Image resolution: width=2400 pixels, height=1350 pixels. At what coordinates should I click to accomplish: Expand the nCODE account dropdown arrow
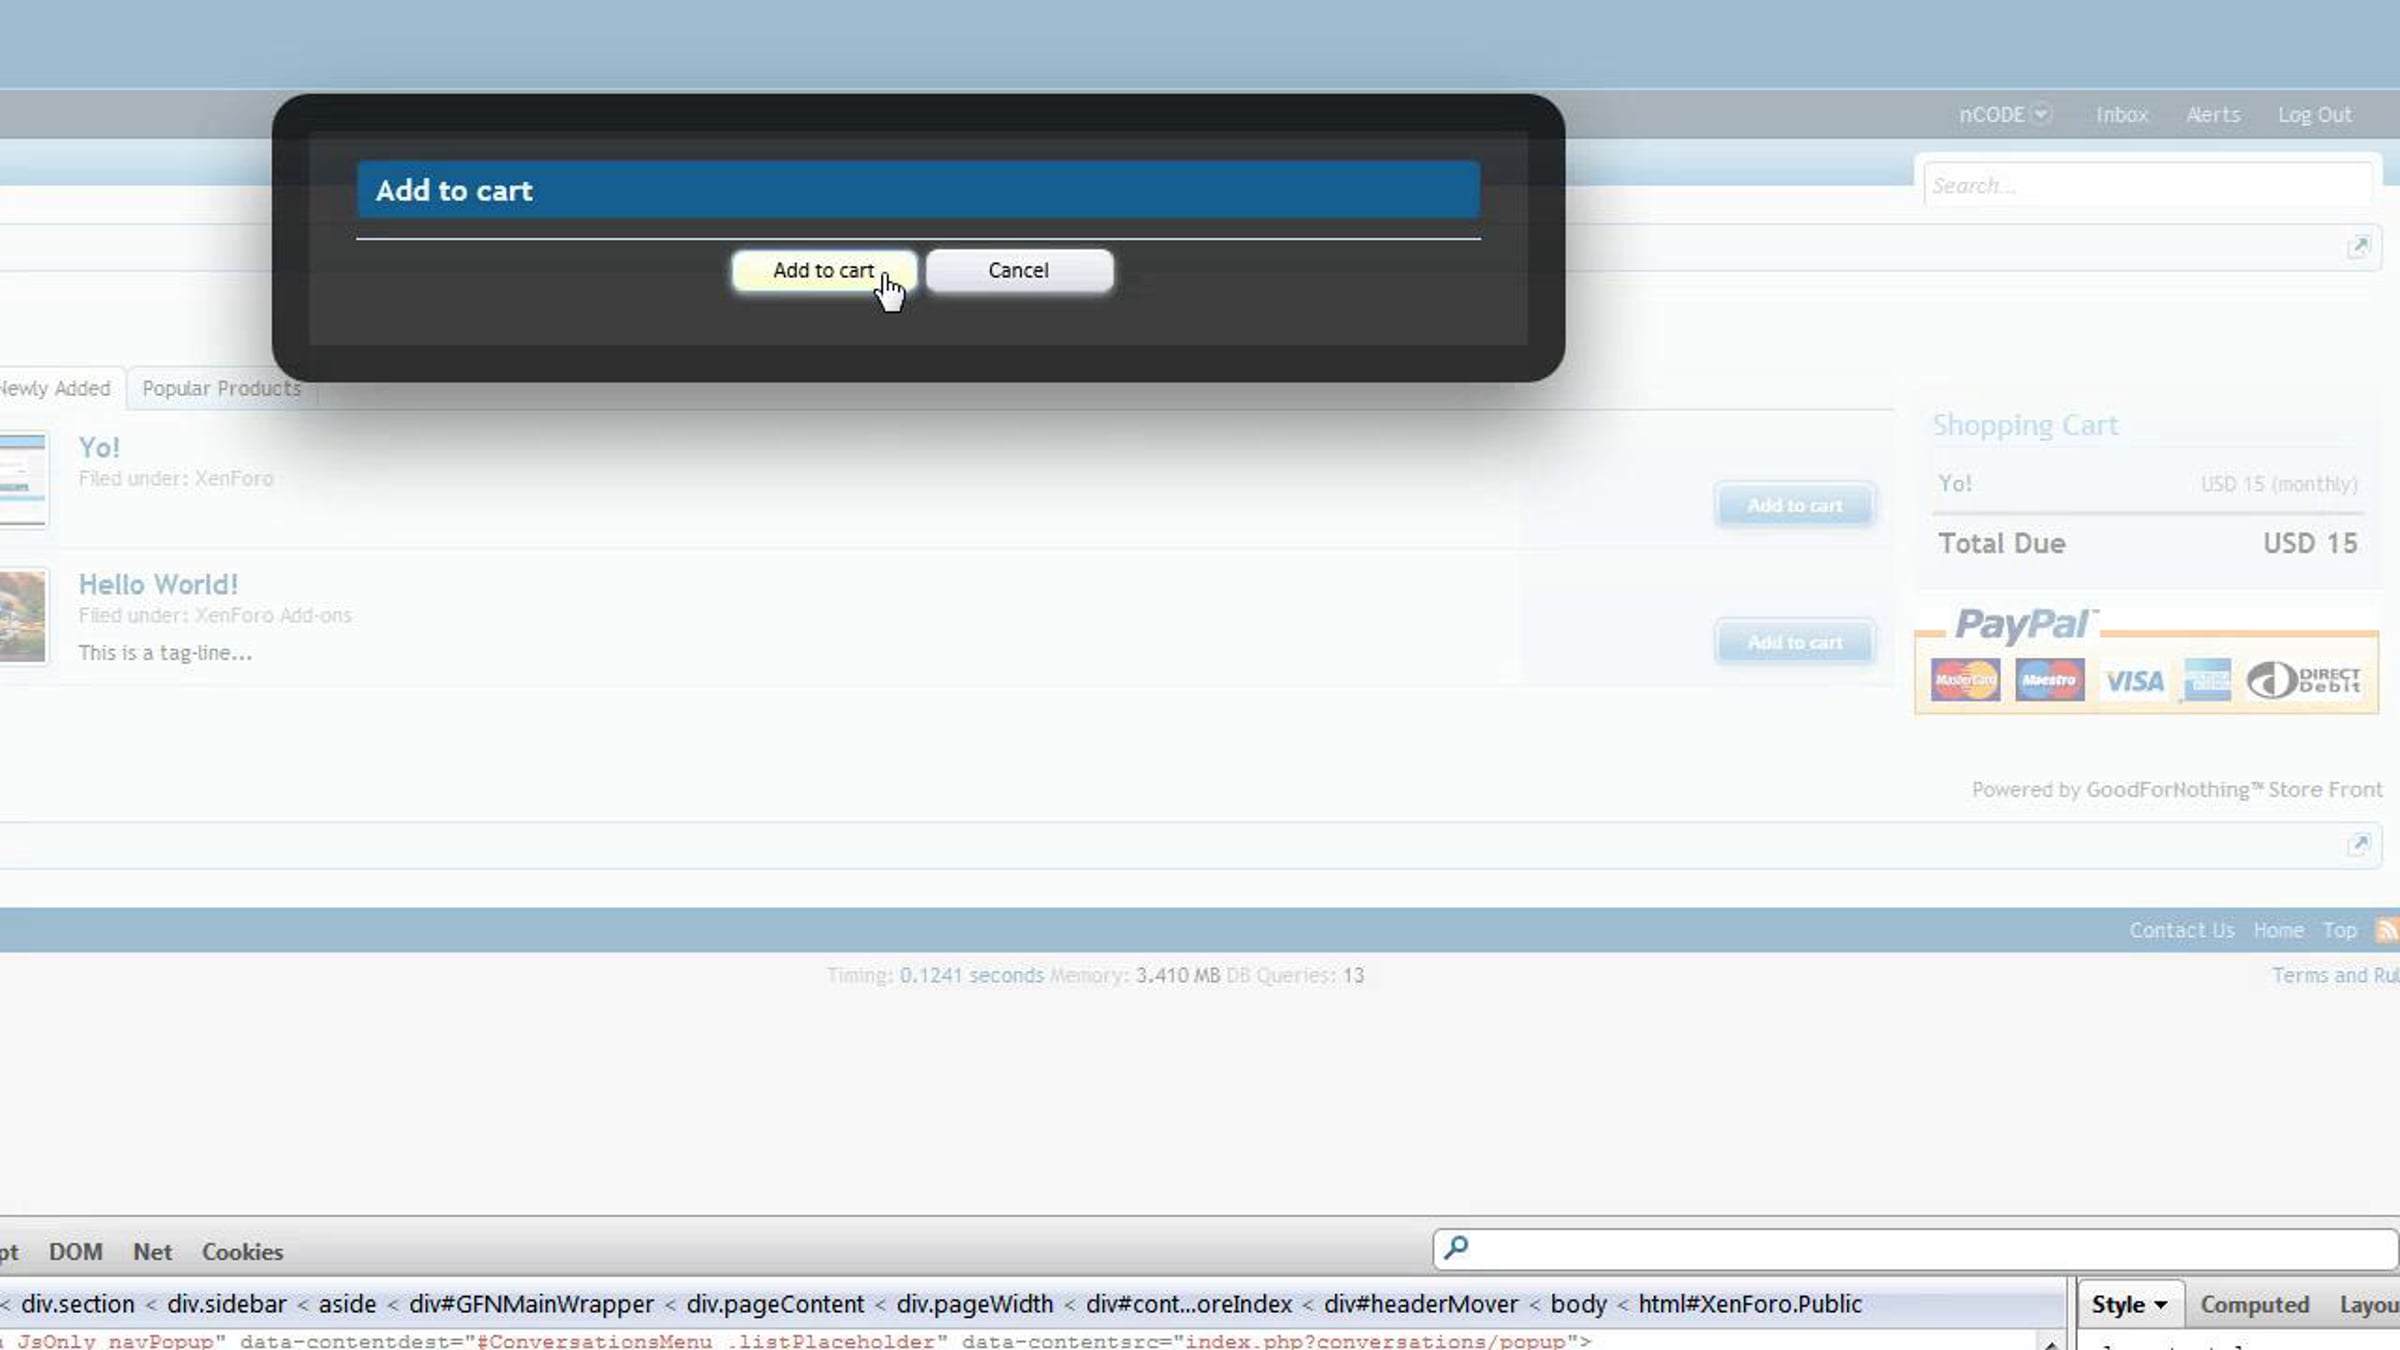click(x=2041, y=114)
